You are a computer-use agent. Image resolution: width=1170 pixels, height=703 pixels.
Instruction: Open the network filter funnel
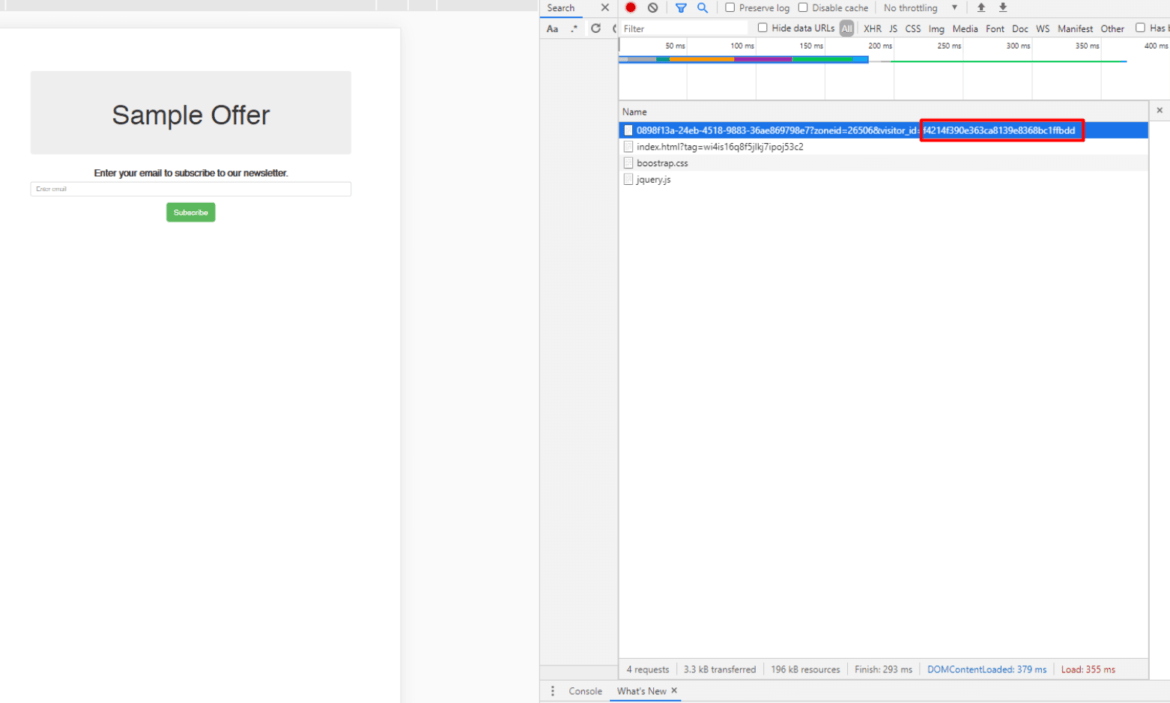click(681, 8)
